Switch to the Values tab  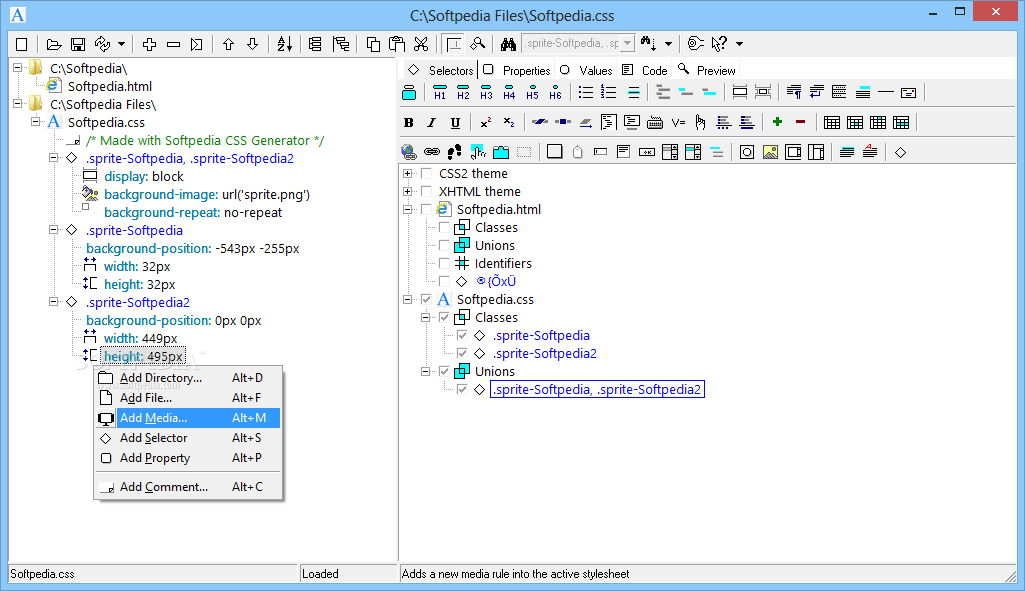click(x=586, y=70)
